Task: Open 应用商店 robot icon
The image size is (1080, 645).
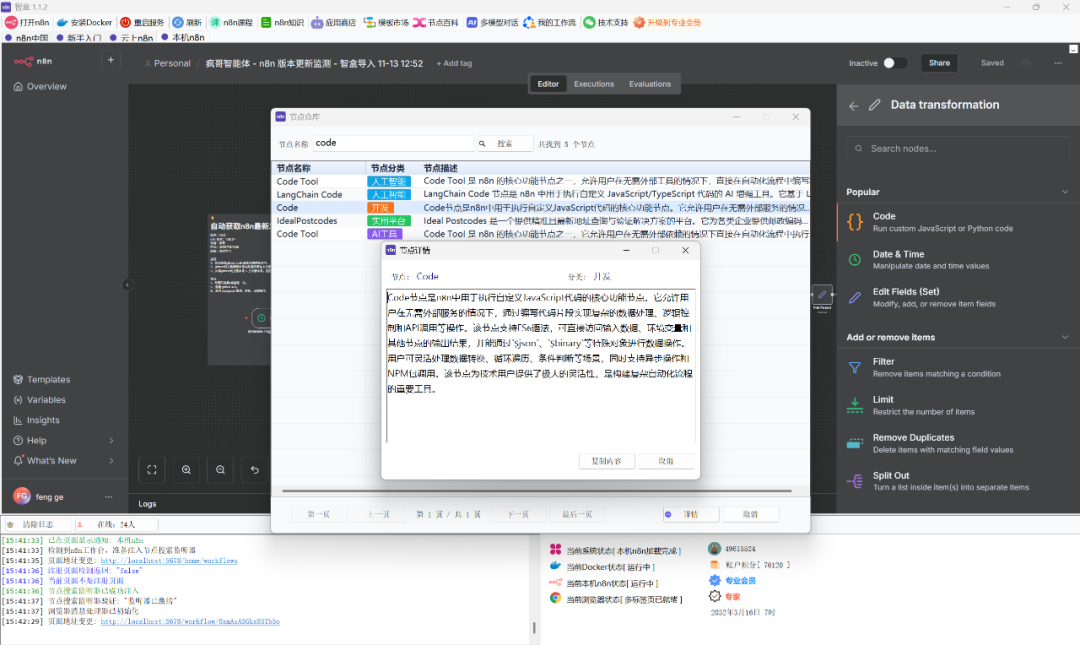Action: (x=317, y=23)
